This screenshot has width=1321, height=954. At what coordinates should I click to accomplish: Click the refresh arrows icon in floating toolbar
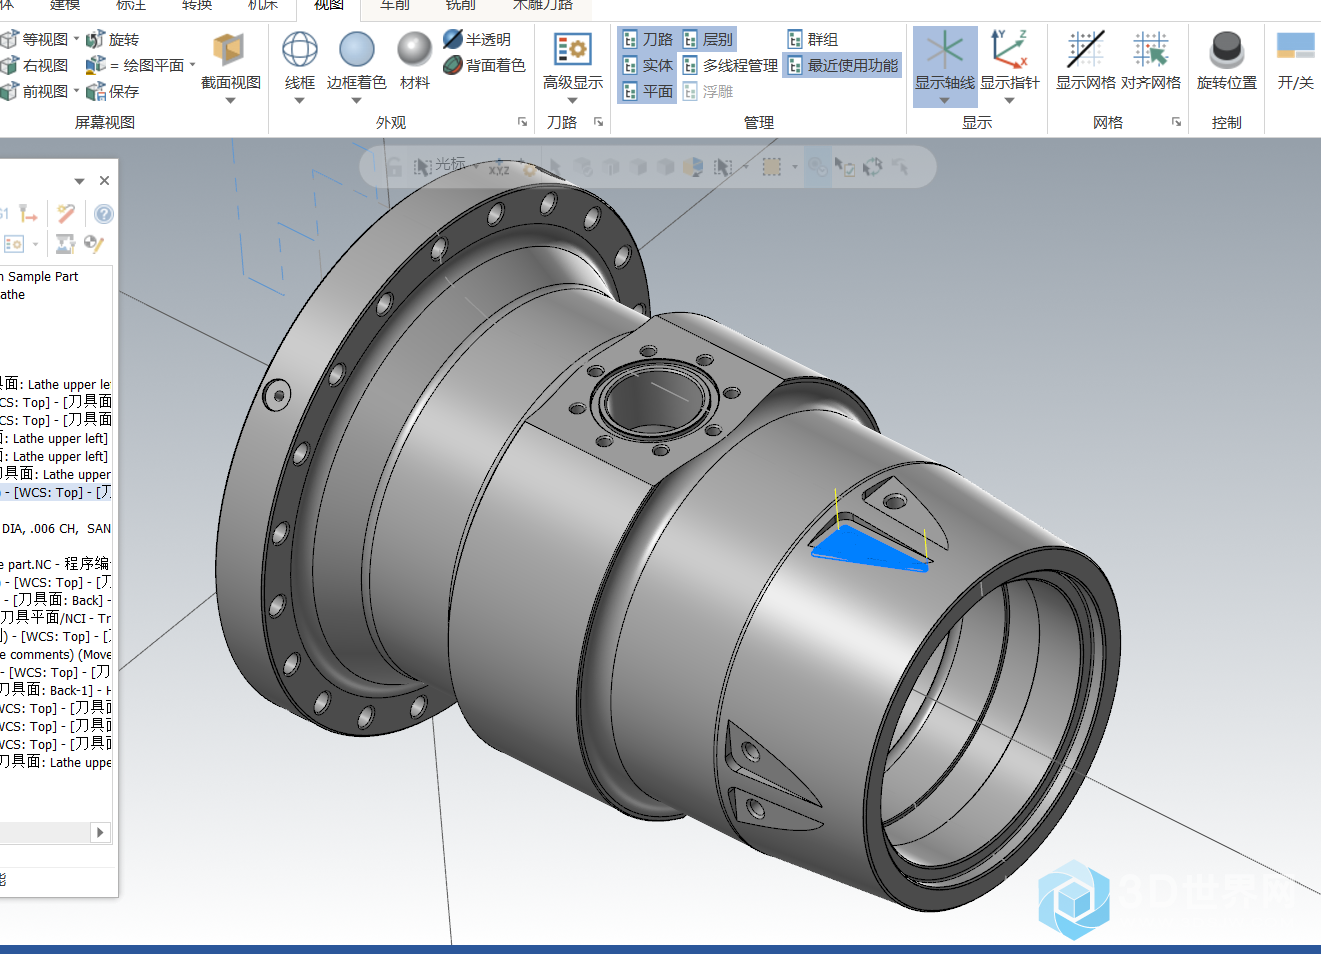coord(872,167)
